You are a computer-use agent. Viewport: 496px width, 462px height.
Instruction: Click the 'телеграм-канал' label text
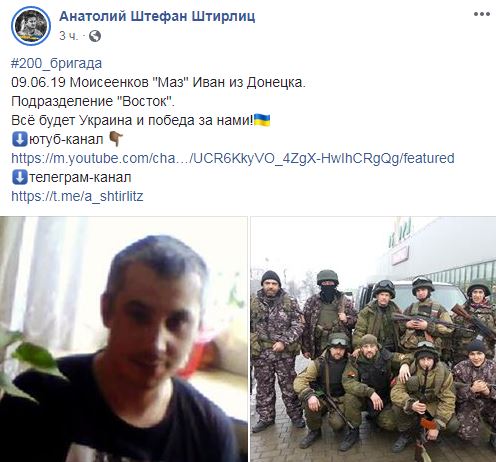coord(80,177)
